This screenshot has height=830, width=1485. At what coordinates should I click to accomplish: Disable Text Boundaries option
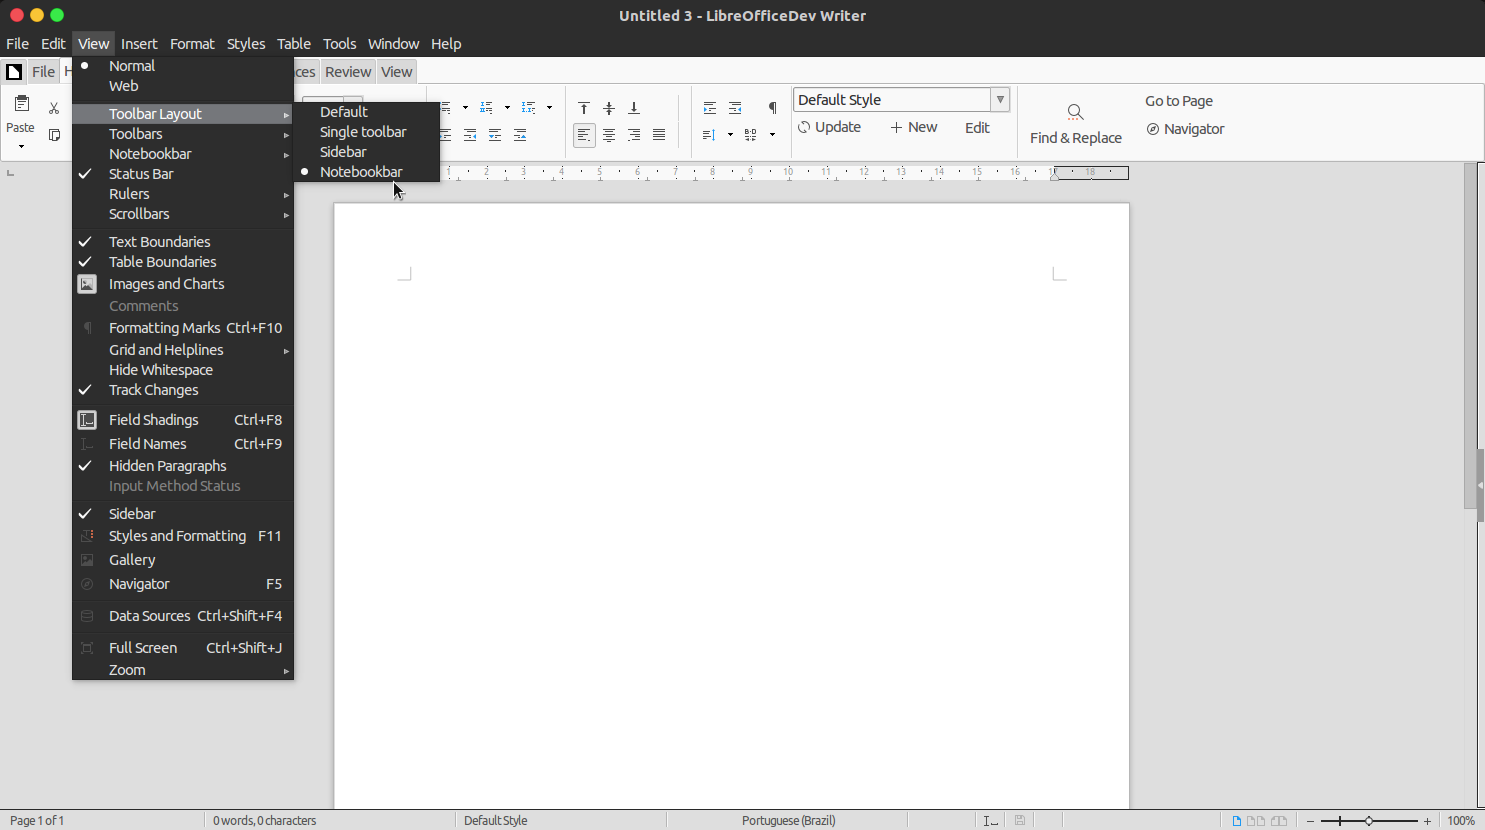pyautogui.click(x=160, y=241)
